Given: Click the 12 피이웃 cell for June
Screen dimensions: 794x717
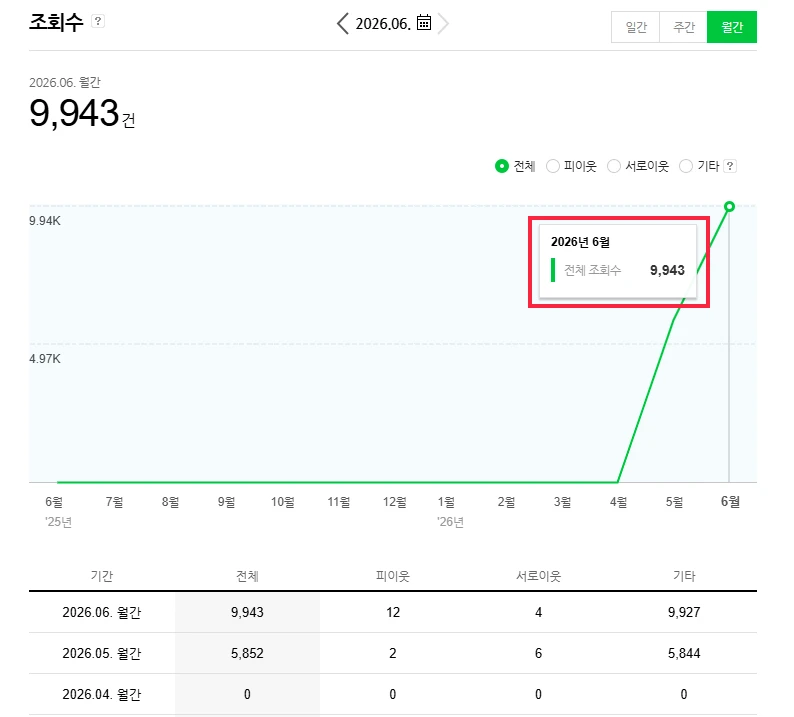Looking at the screenshot, I should pyautogui.click(x=393, y=612).
